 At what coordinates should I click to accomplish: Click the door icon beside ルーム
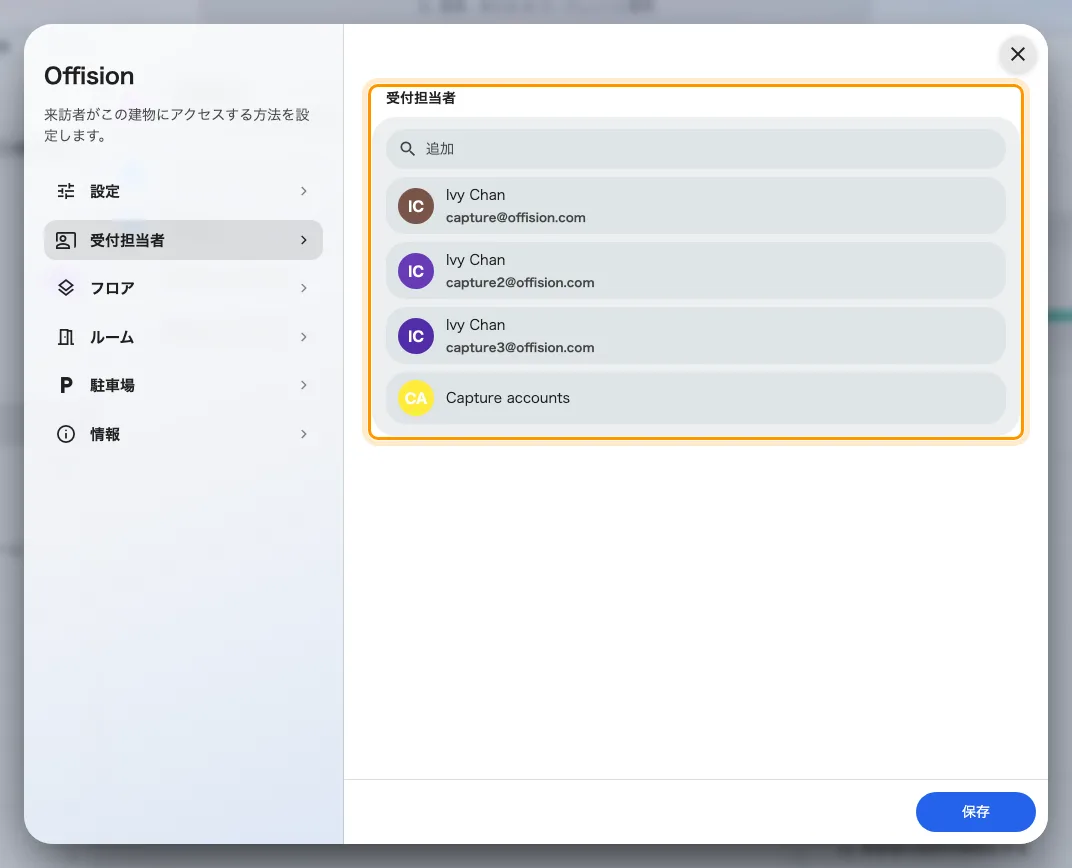(x=66, y=337)
